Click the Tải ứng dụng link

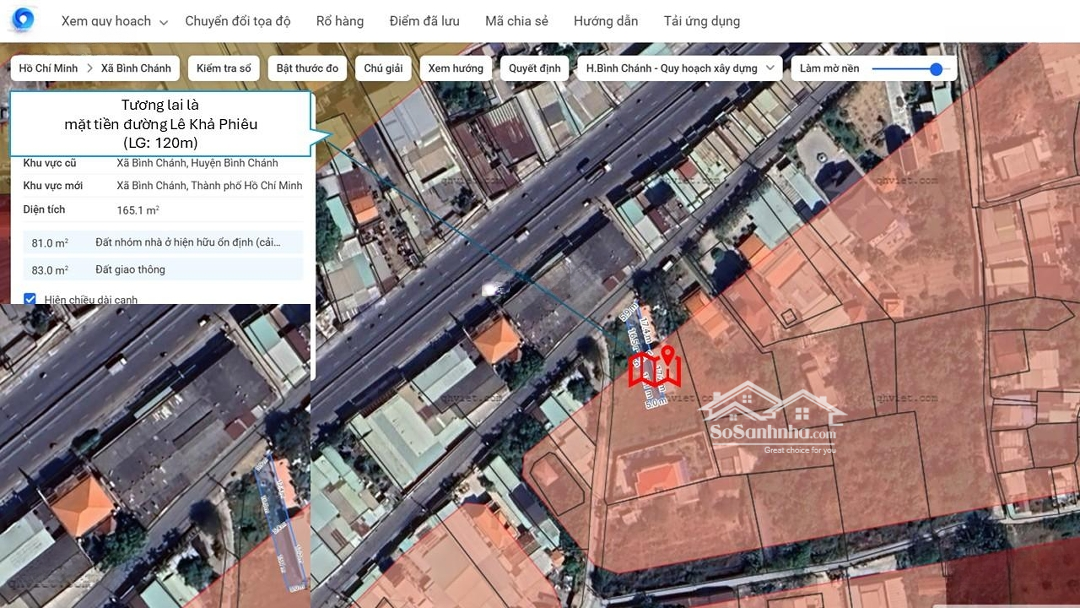(701, 21)
